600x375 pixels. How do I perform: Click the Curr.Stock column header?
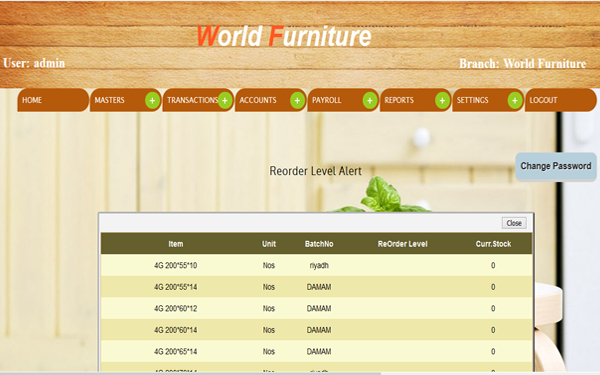[493, 244]
